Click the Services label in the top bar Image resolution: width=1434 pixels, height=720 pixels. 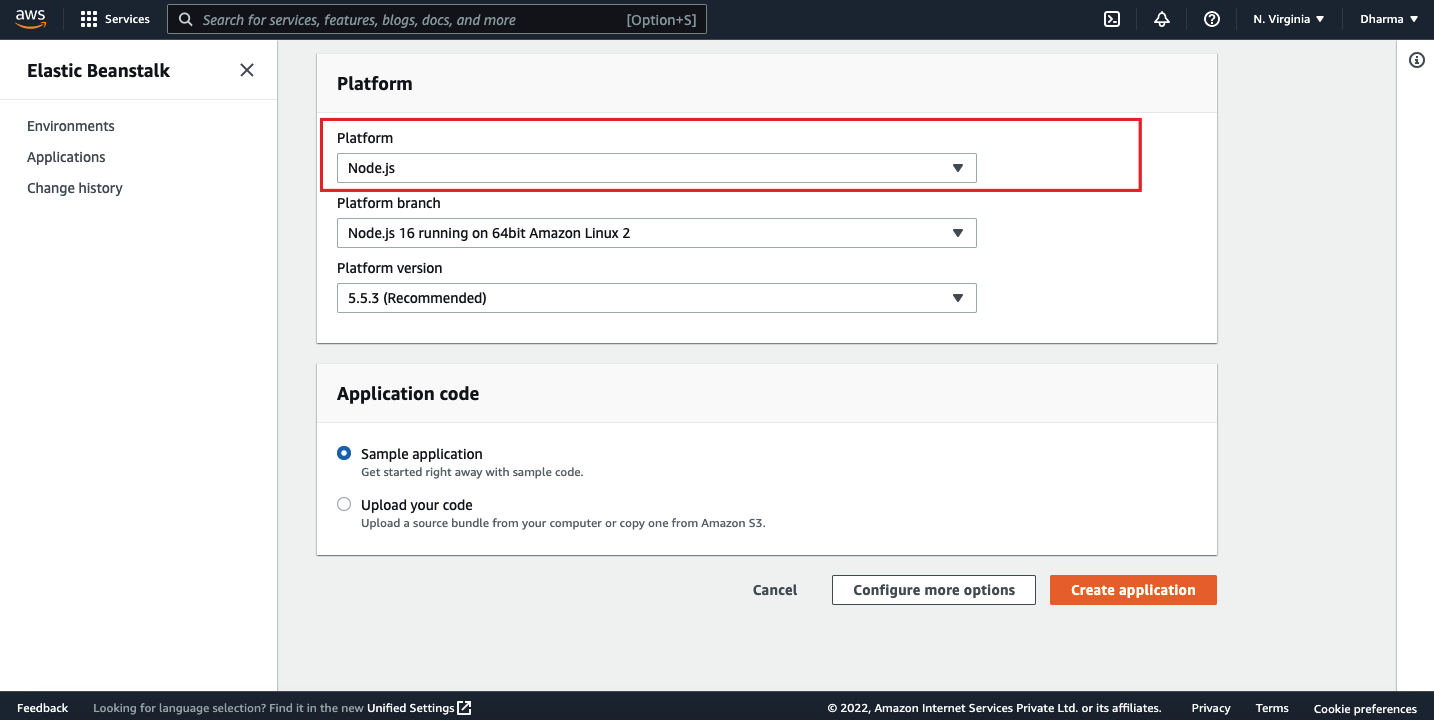pos(127,19)
